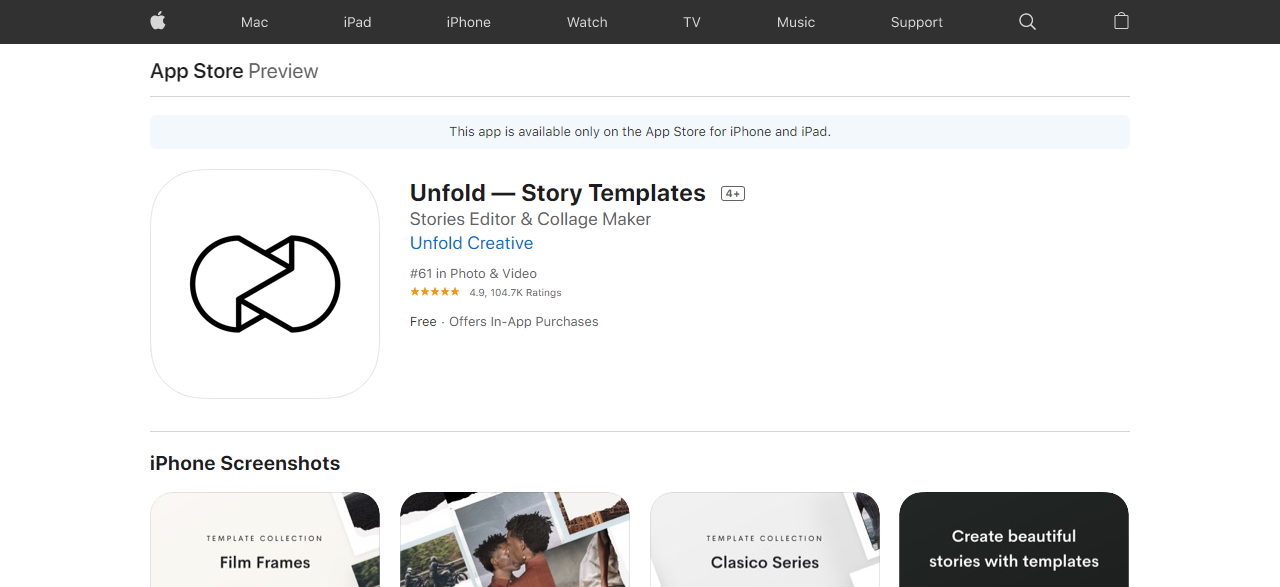
Task: Open the Support navigation item
Action: click(916, 22)
